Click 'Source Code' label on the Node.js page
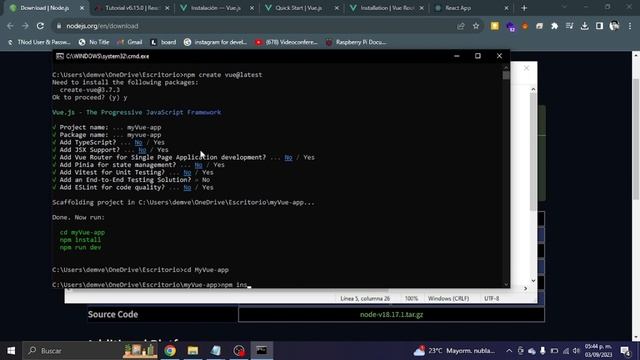 click(x=113, y=314)
